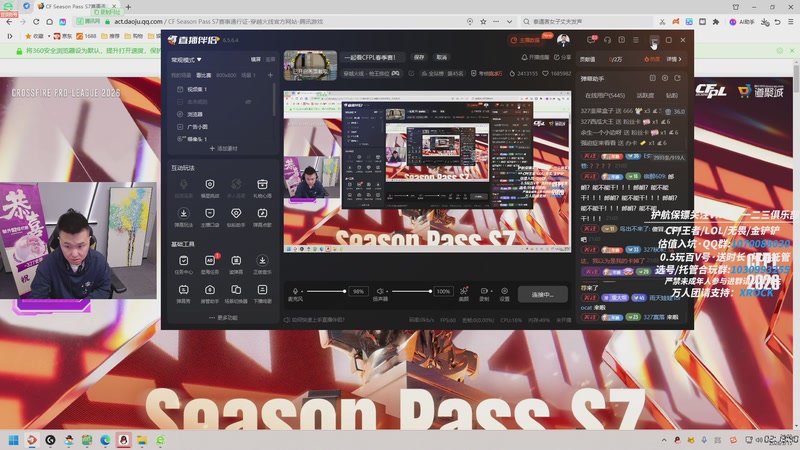Screen dimensions: 800x450
Task: Open 礼物心愿 in 互动玩法
Action: point(262,188)
